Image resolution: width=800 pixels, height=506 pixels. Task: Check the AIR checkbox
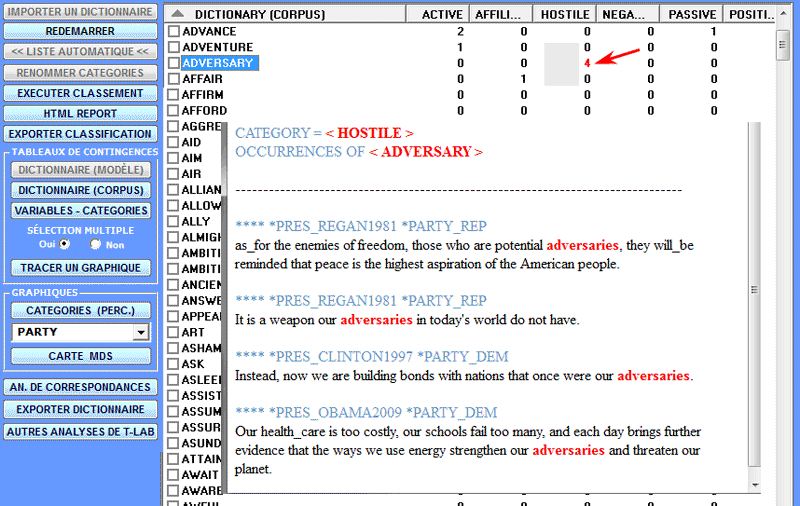[x=174, y=173]
